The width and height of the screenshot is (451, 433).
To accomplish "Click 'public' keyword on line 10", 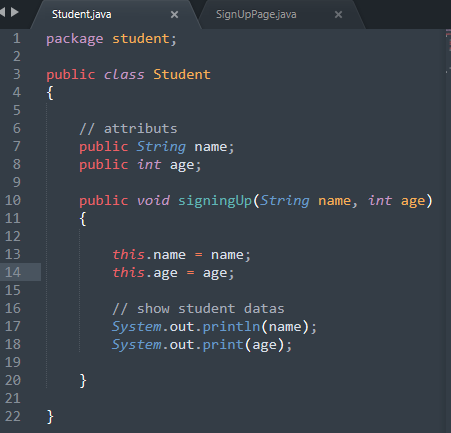I will click(104, 201).
